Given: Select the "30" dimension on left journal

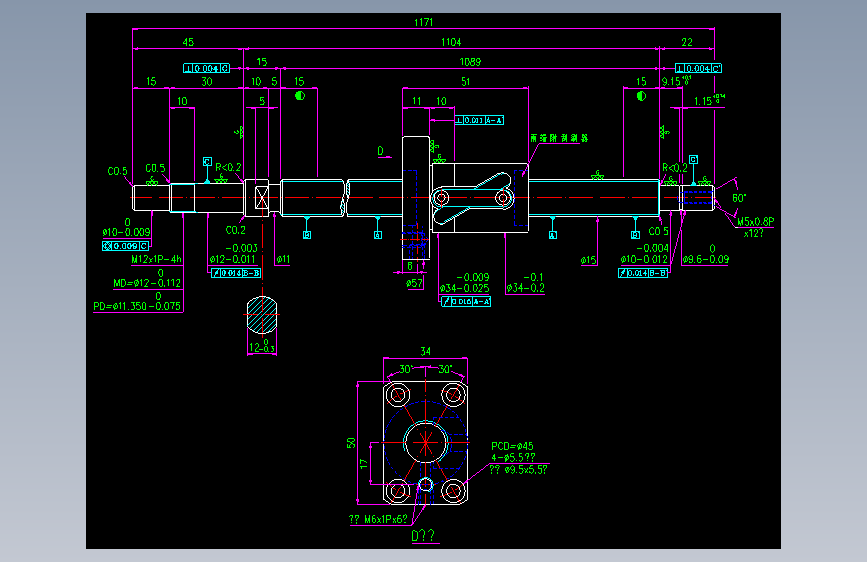Looking at the screenshot, I should (207, 82).
